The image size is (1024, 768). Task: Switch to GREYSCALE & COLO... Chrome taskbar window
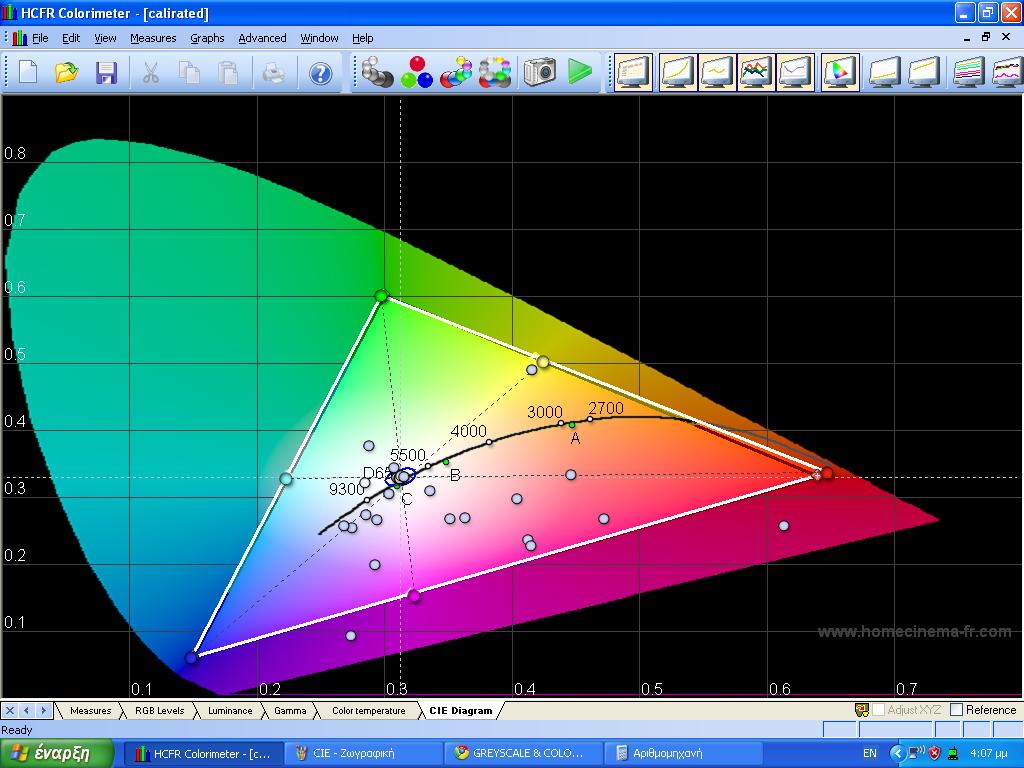pos(522,753)
